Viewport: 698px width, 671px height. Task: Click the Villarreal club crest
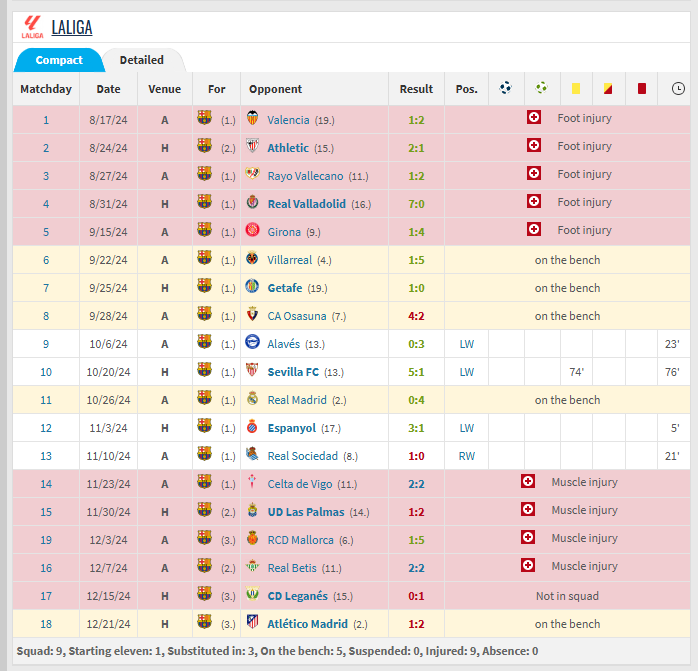[252, 258]
